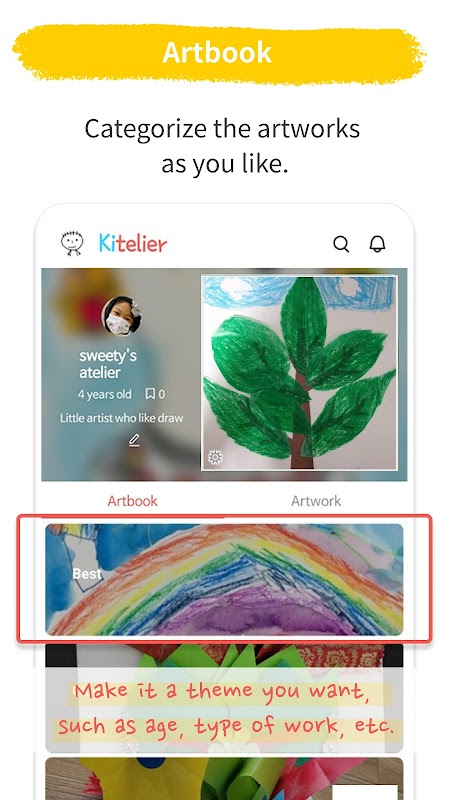Click the Best label on rainbow card
Viewport: 450px width, 800px height.
(87, 574)
